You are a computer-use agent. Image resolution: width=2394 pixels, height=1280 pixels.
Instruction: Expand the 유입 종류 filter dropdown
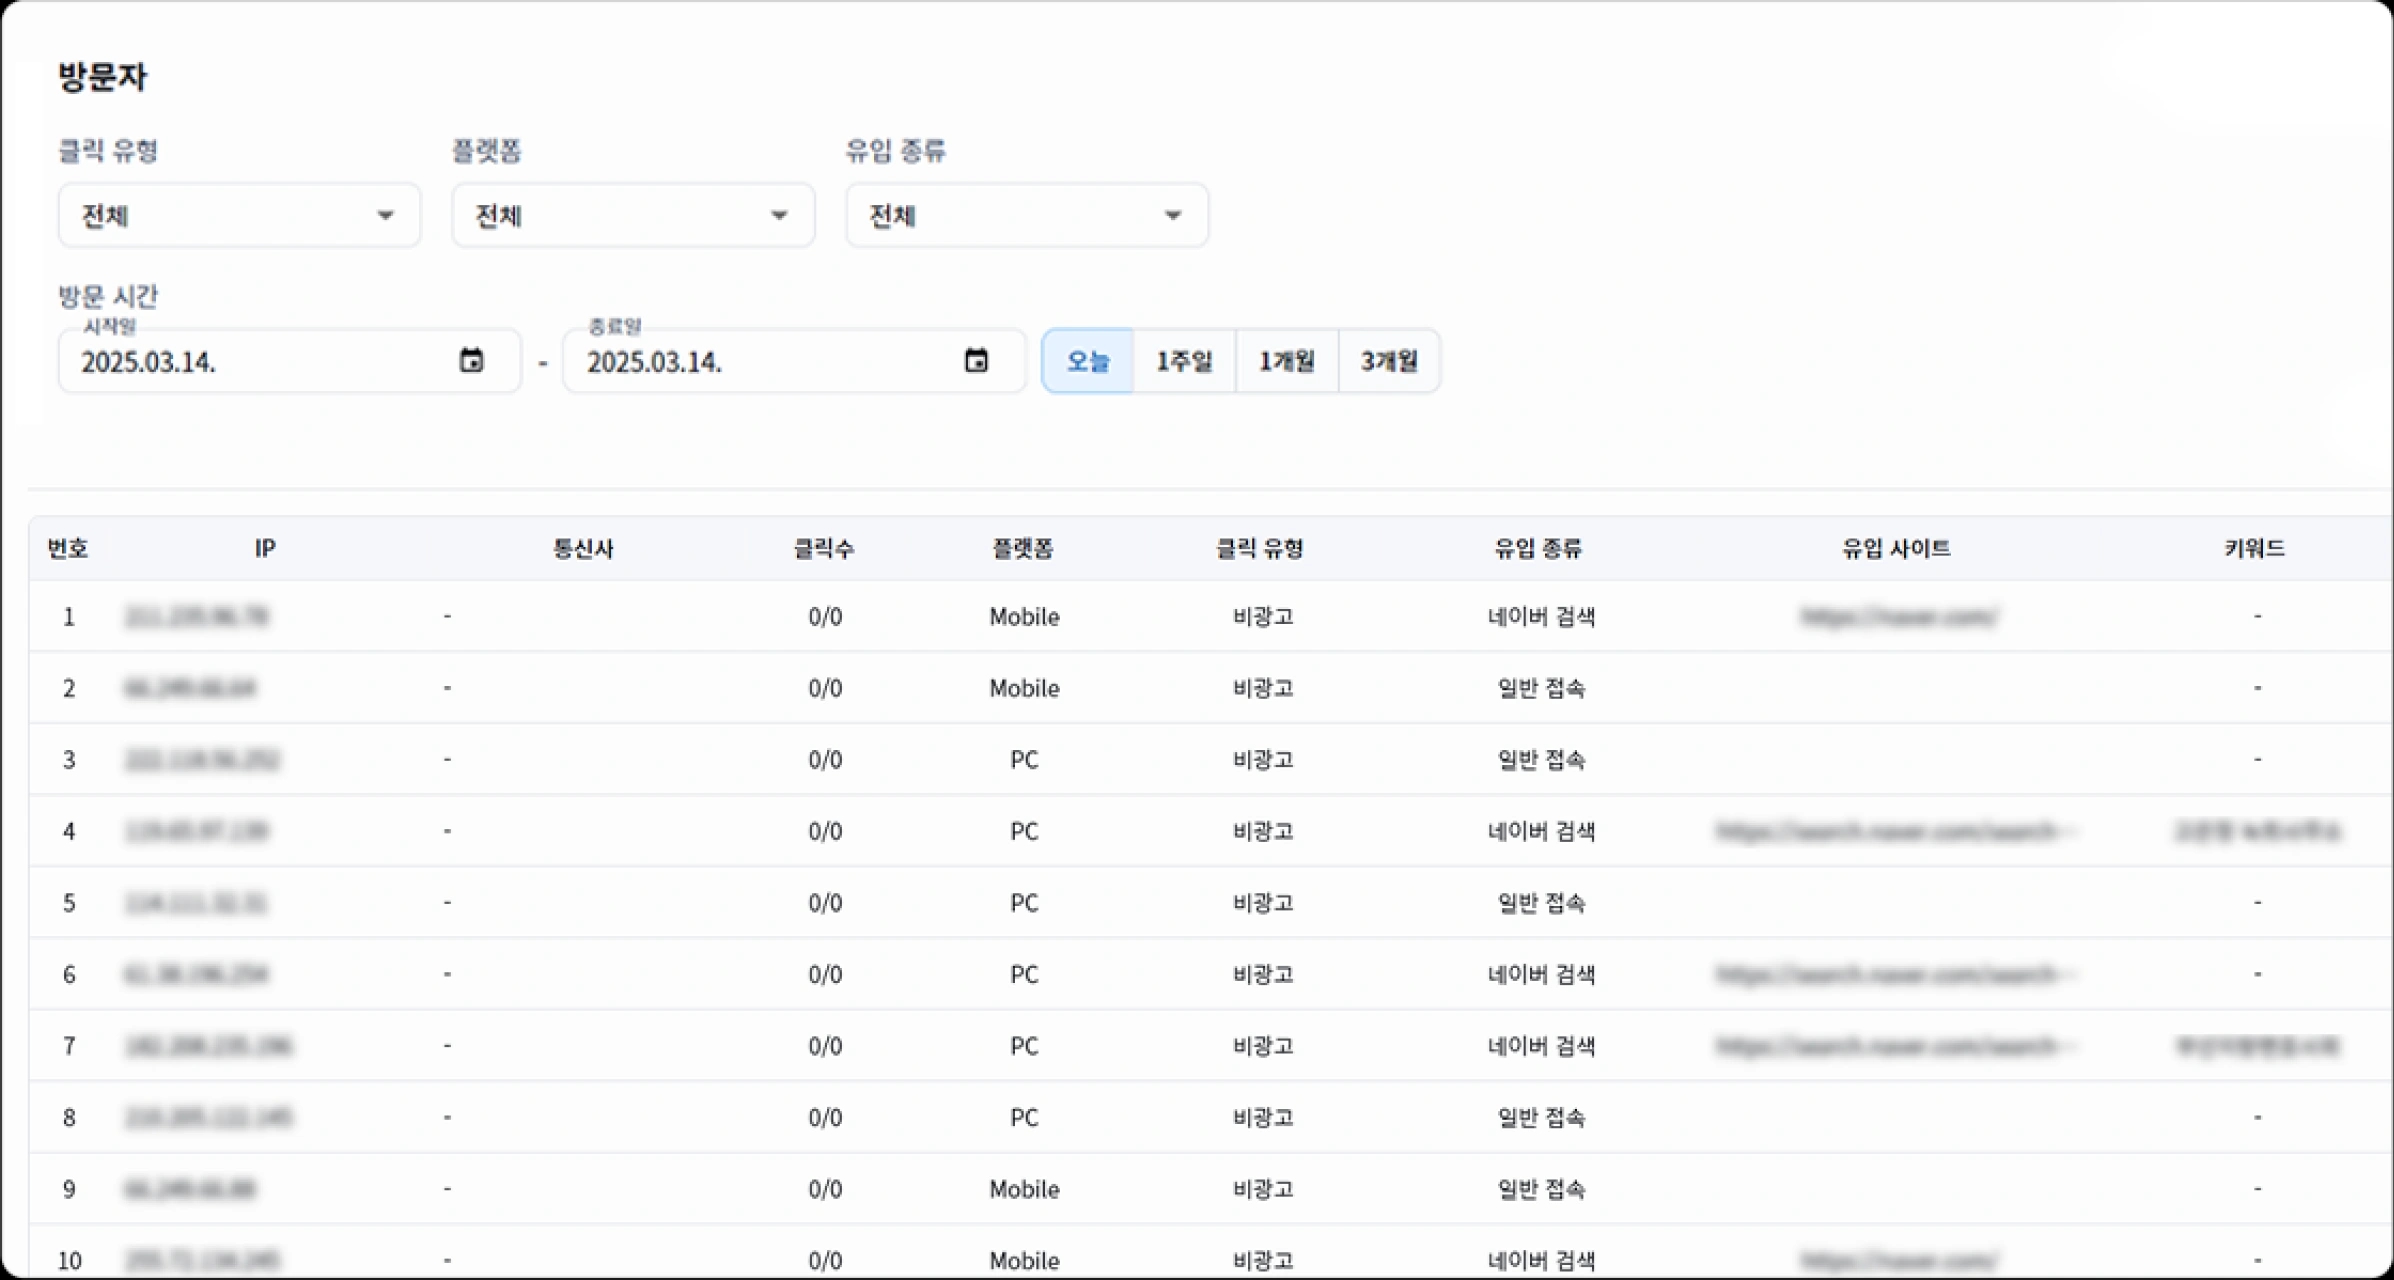pyautogui.click(x=1027, y=215)
